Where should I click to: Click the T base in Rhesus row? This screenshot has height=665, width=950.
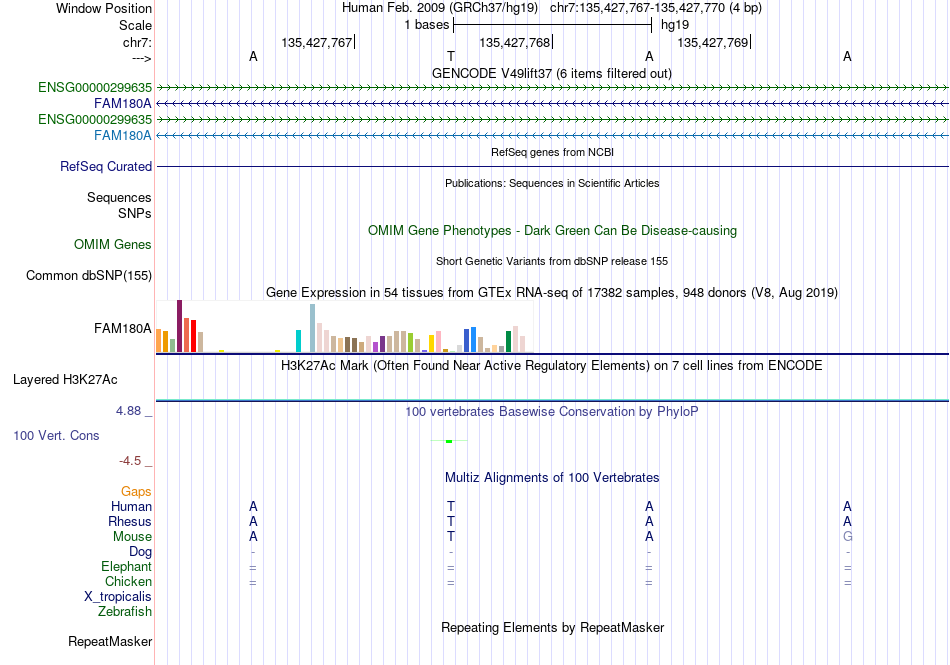[x=451, y=521]
